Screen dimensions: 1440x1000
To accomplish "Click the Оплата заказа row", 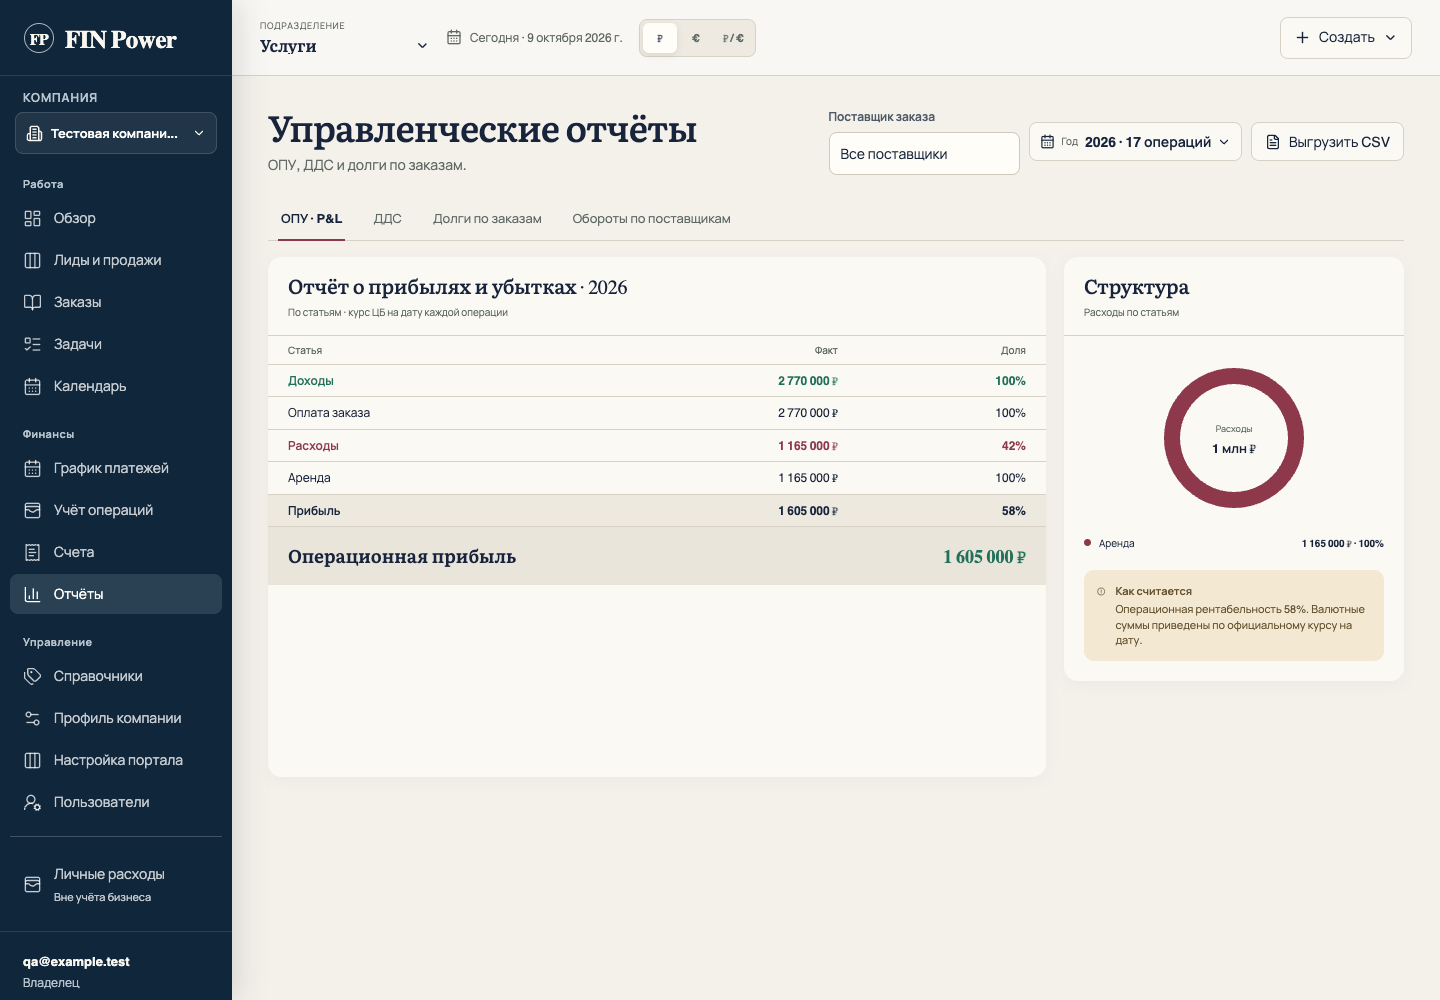I will tap(657, 413).
